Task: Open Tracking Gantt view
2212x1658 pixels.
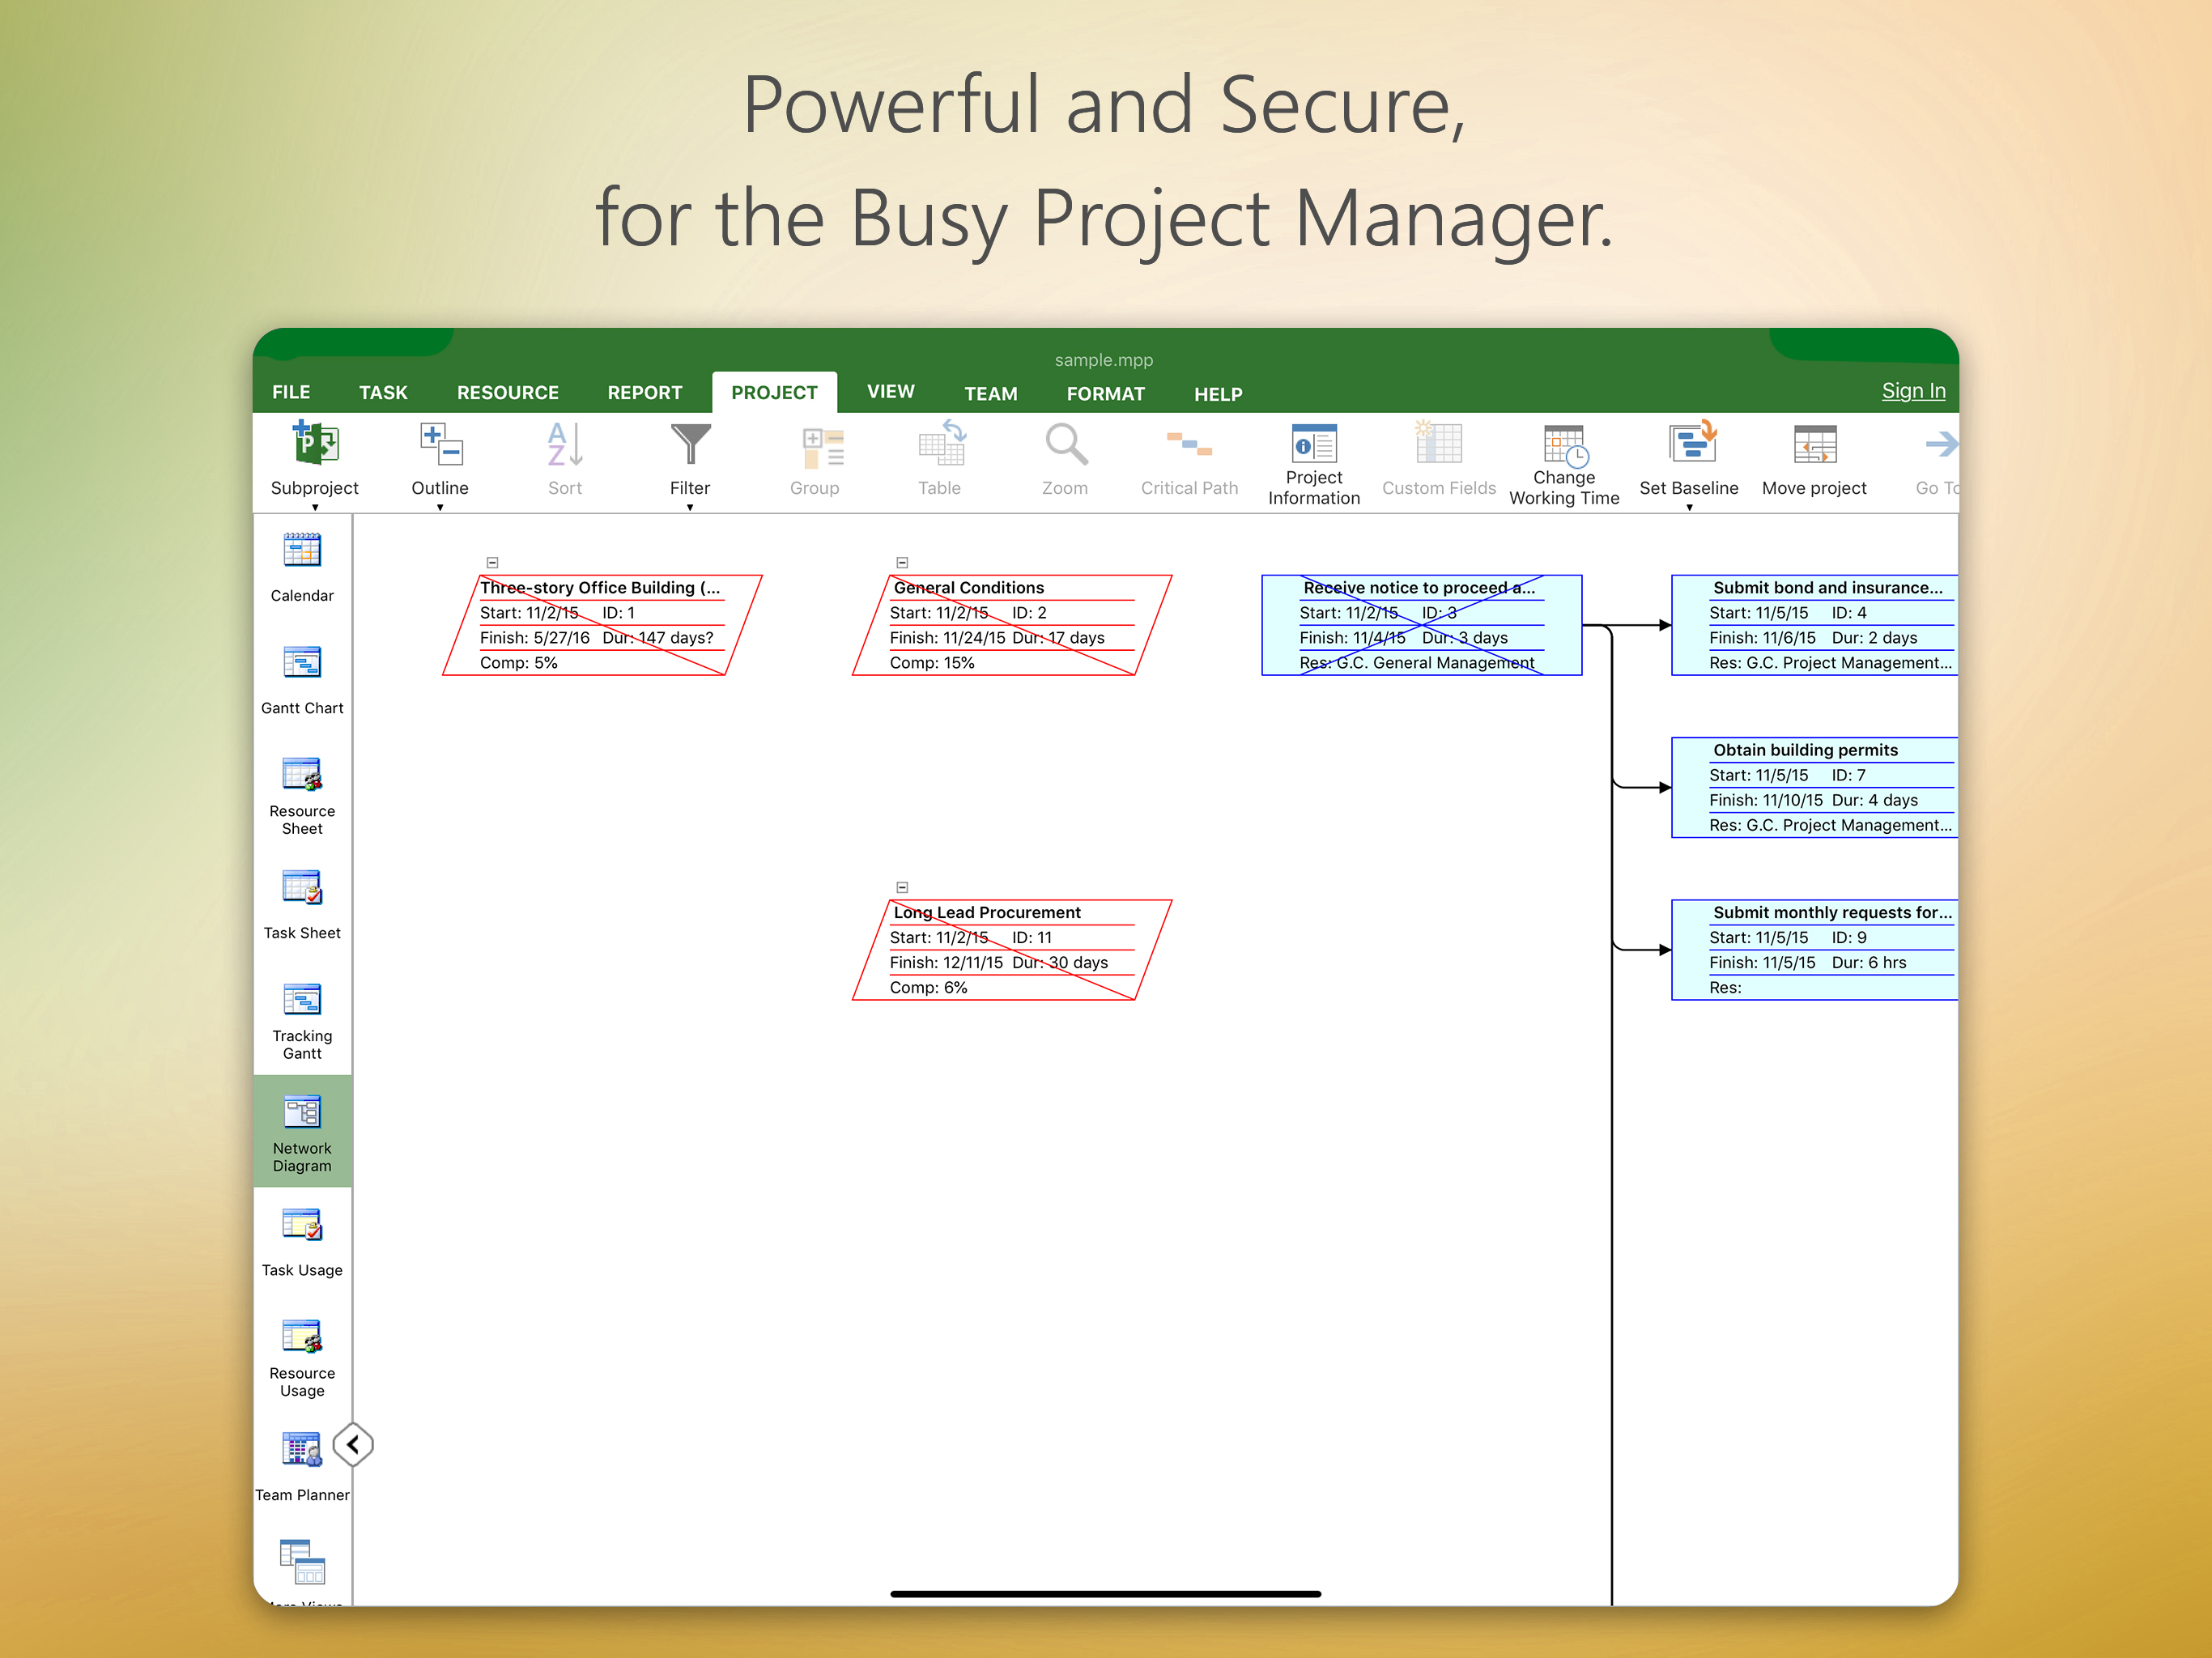Action: click(x=302, y=1001)
